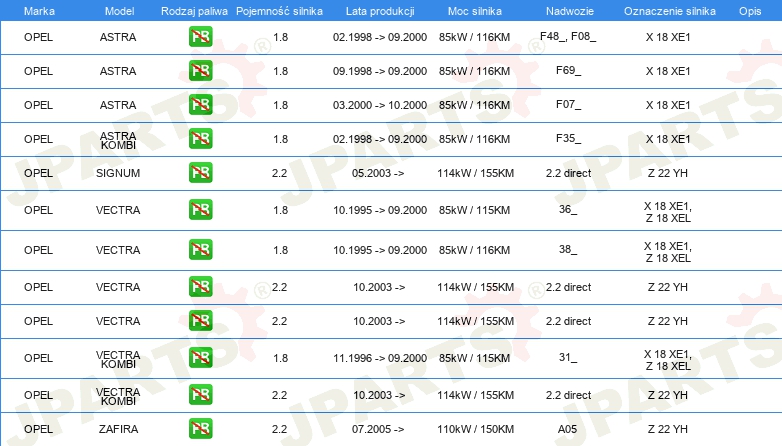This screenshot has height=446, width=782.
Task: Click the engine power '110kW / 150KM'
Action: (475, 429)
